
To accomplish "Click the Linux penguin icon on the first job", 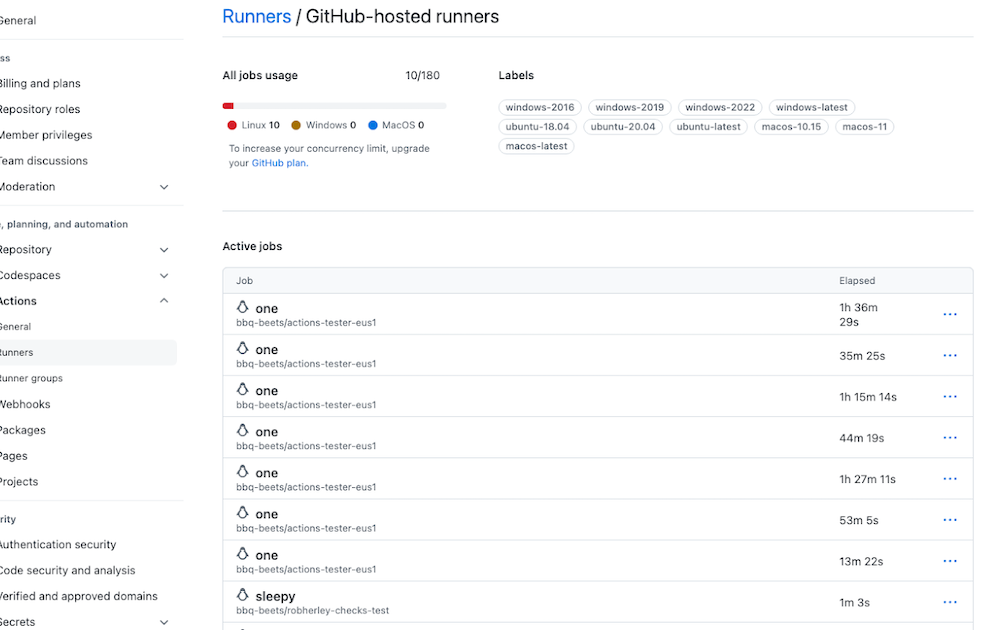I will [243, 306].
